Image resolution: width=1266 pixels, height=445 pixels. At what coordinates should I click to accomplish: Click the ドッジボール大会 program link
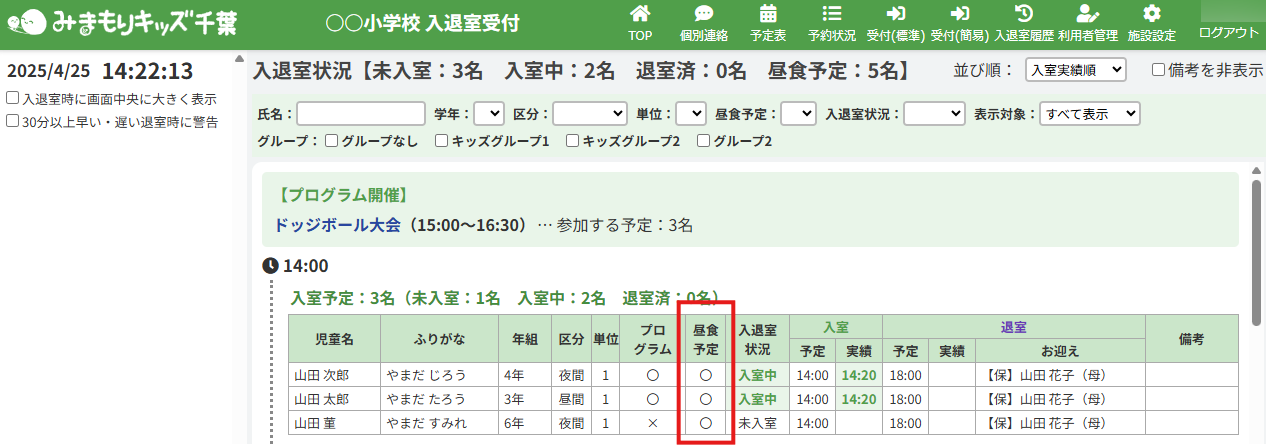pyautogui.click(x=337, y=224)
